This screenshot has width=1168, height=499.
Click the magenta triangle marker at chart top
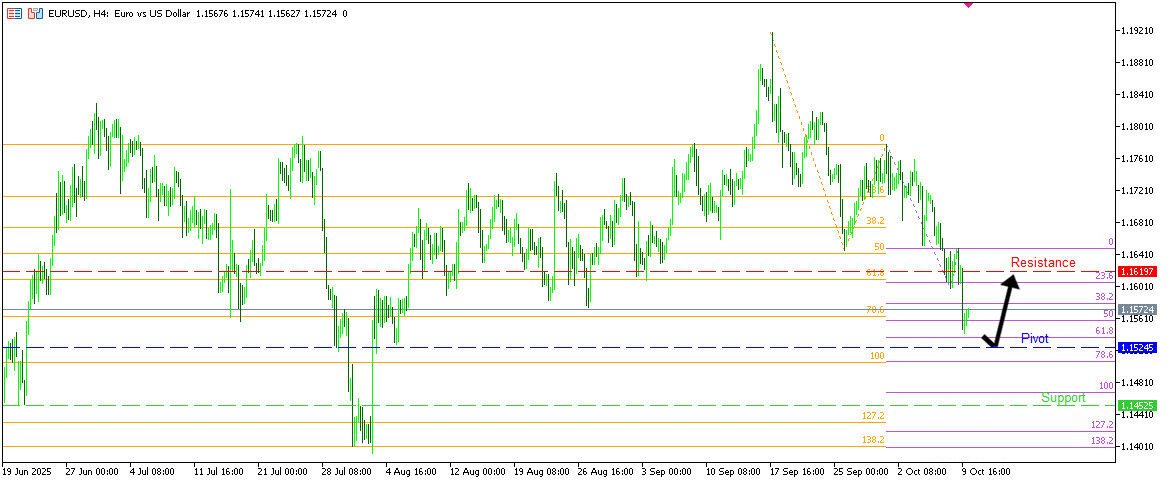tap(967, 5)
